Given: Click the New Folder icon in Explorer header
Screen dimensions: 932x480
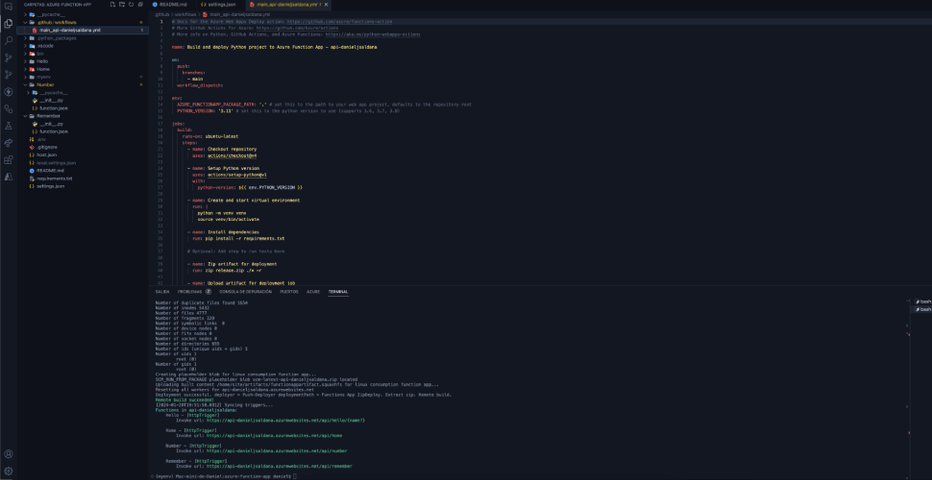Looking at the screenshot, I should pyautogui.click(x=122, y=4).
